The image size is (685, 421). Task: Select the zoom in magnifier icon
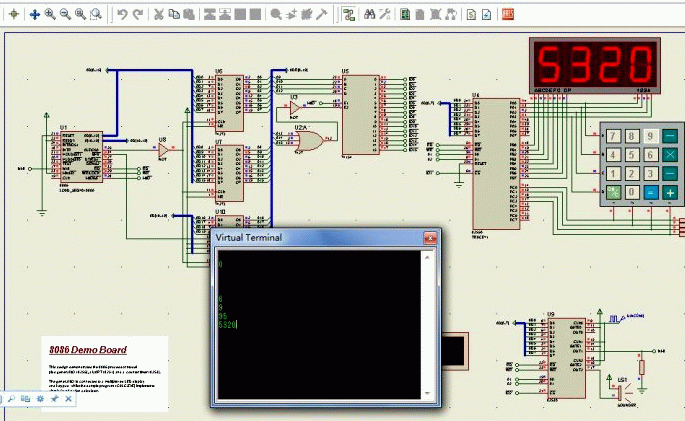[50, 14]
